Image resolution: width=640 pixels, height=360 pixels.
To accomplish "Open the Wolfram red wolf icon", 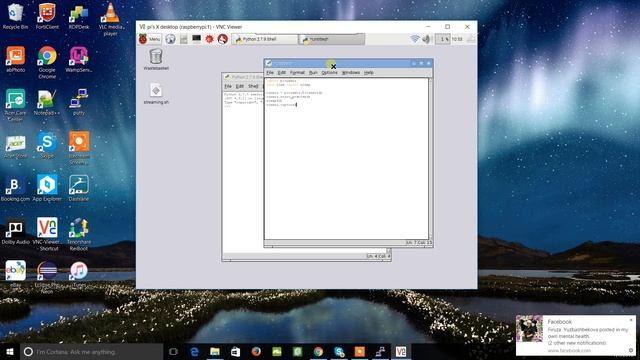I will click(222, 39).
